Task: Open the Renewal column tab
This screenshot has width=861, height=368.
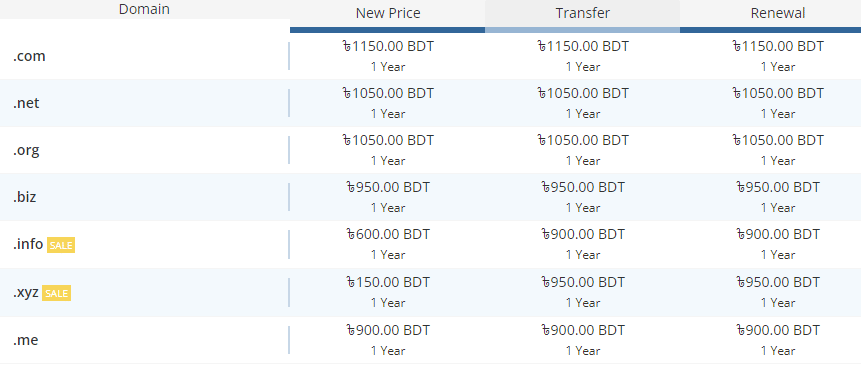Action: 778,14
